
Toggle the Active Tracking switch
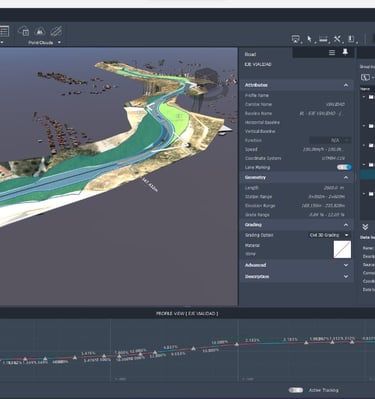coord(296,390)
